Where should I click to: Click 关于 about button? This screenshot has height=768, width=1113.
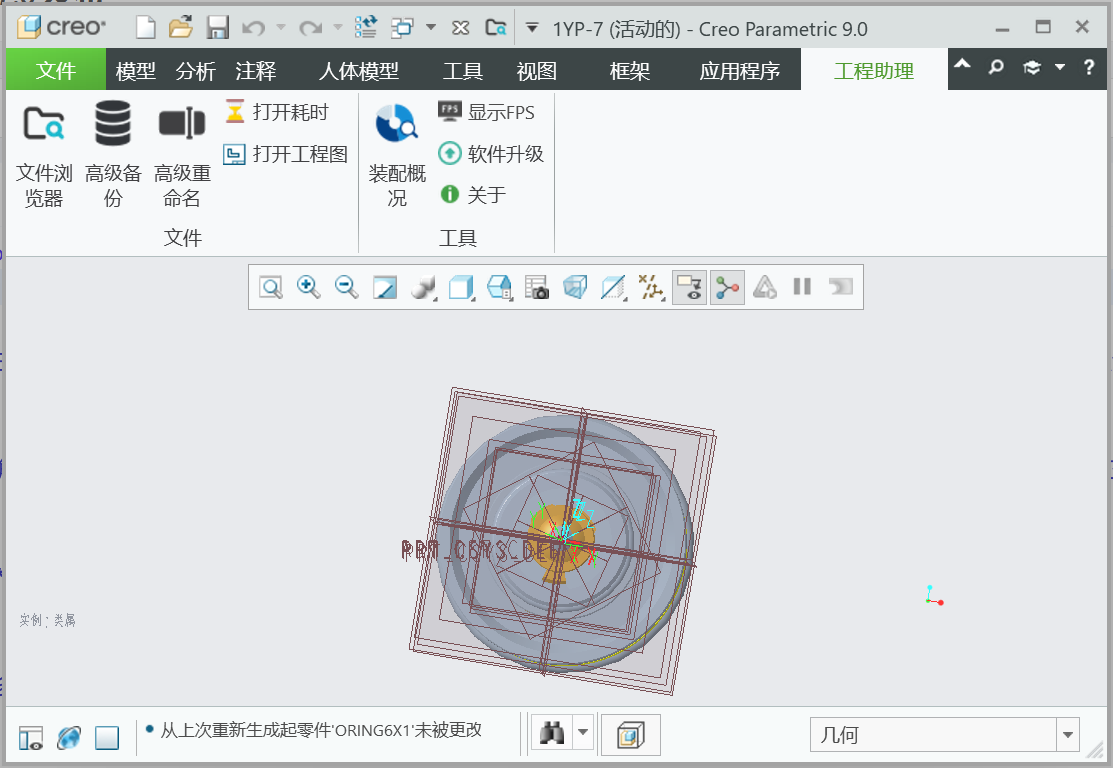coord(473,194)
